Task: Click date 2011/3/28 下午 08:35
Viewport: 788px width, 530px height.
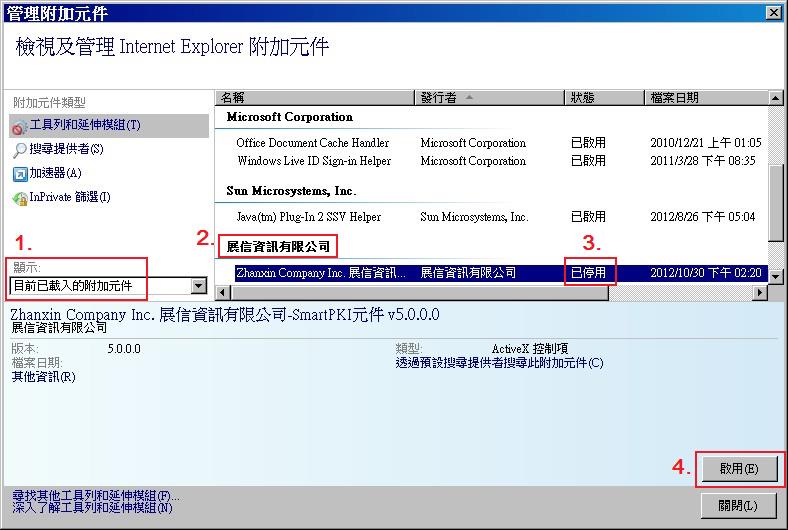Action: point(703,161)
